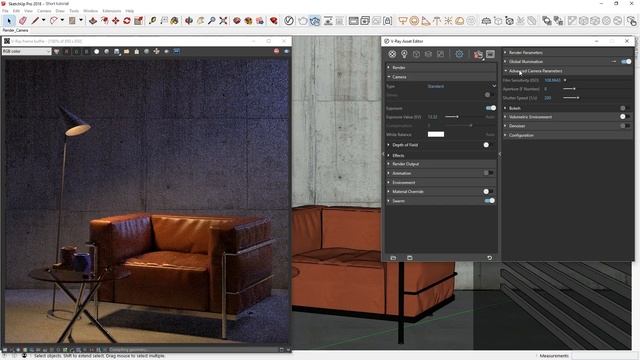Screen dimensions: 640x360
Task: Expand the Render Parameters section
Action: click(567, 53)
